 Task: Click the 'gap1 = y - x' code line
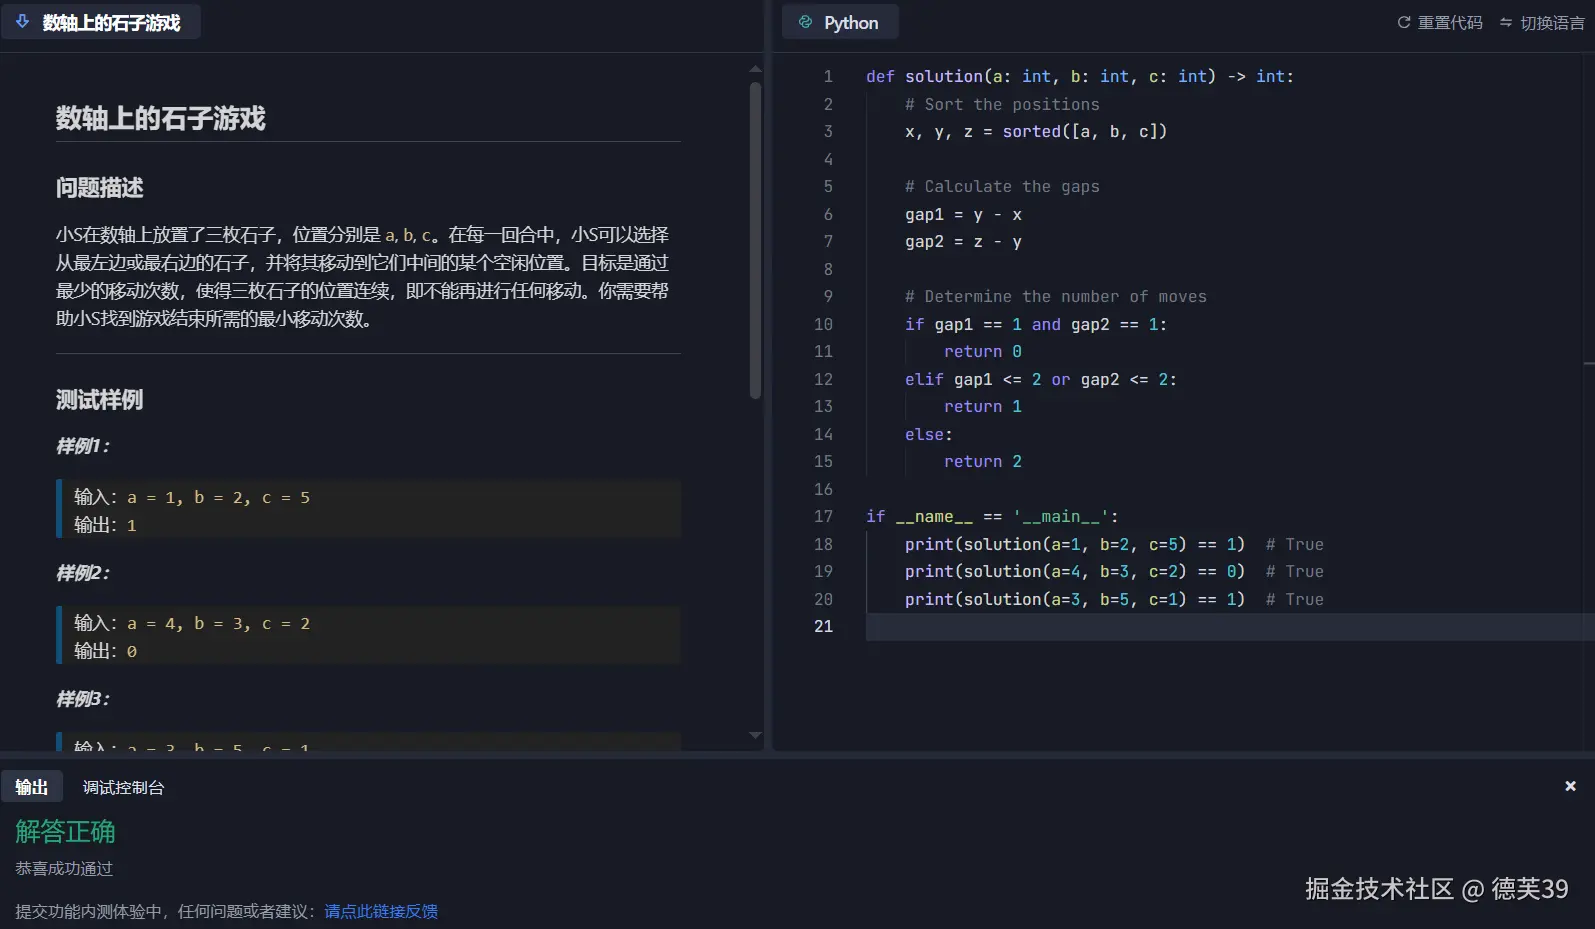[x=963, y=214]
